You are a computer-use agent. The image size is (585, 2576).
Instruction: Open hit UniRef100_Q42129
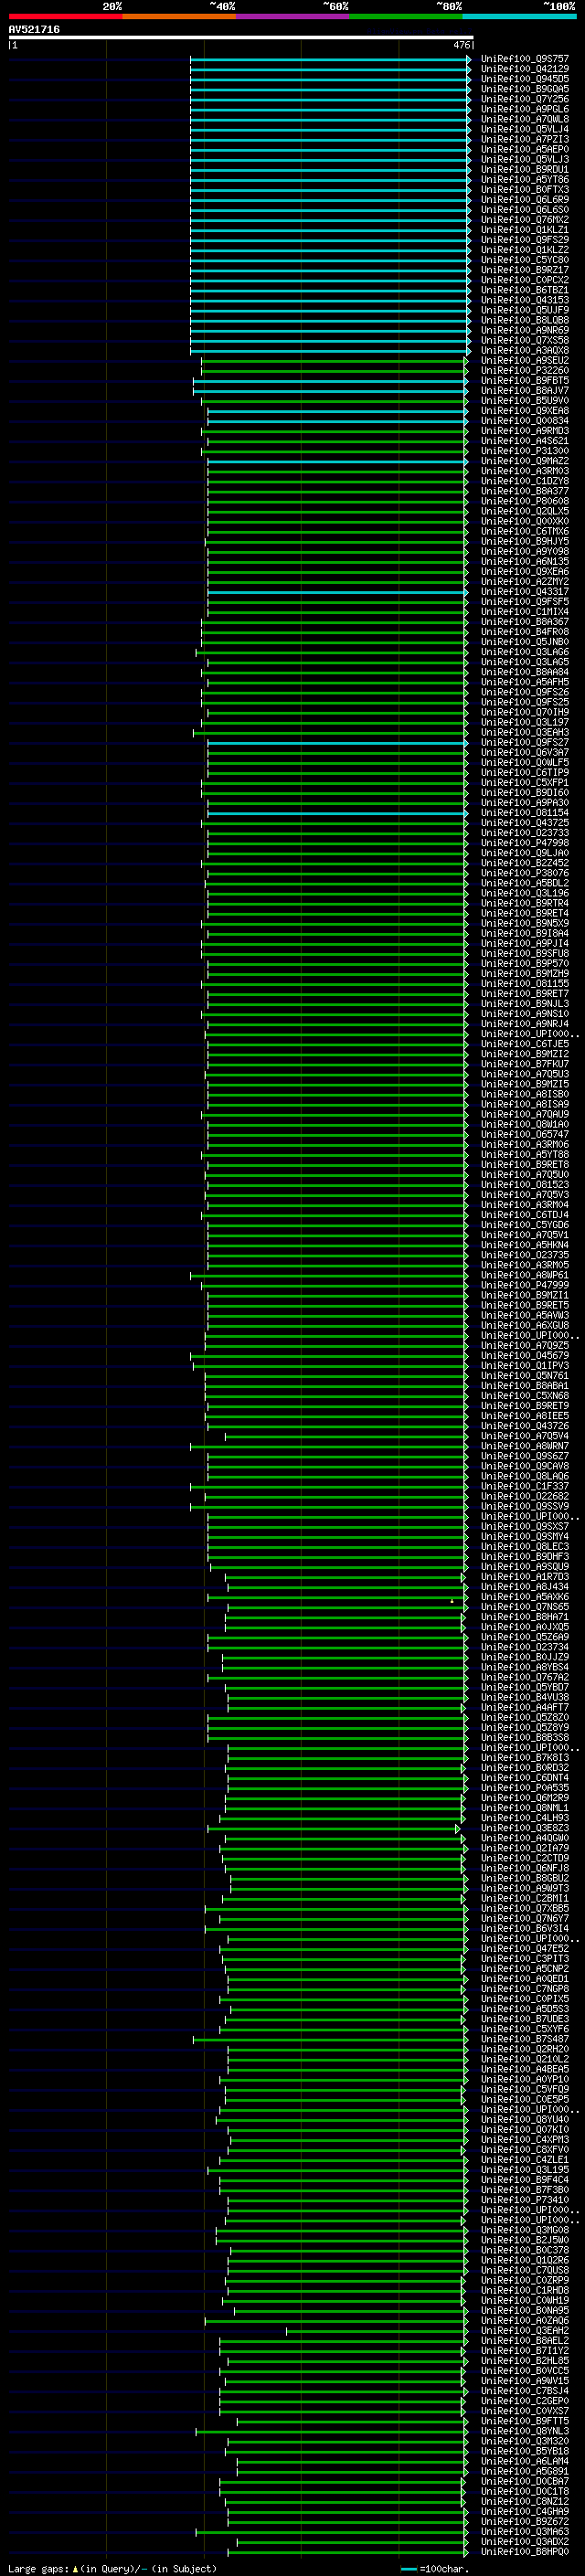click(x=525, y=70)
